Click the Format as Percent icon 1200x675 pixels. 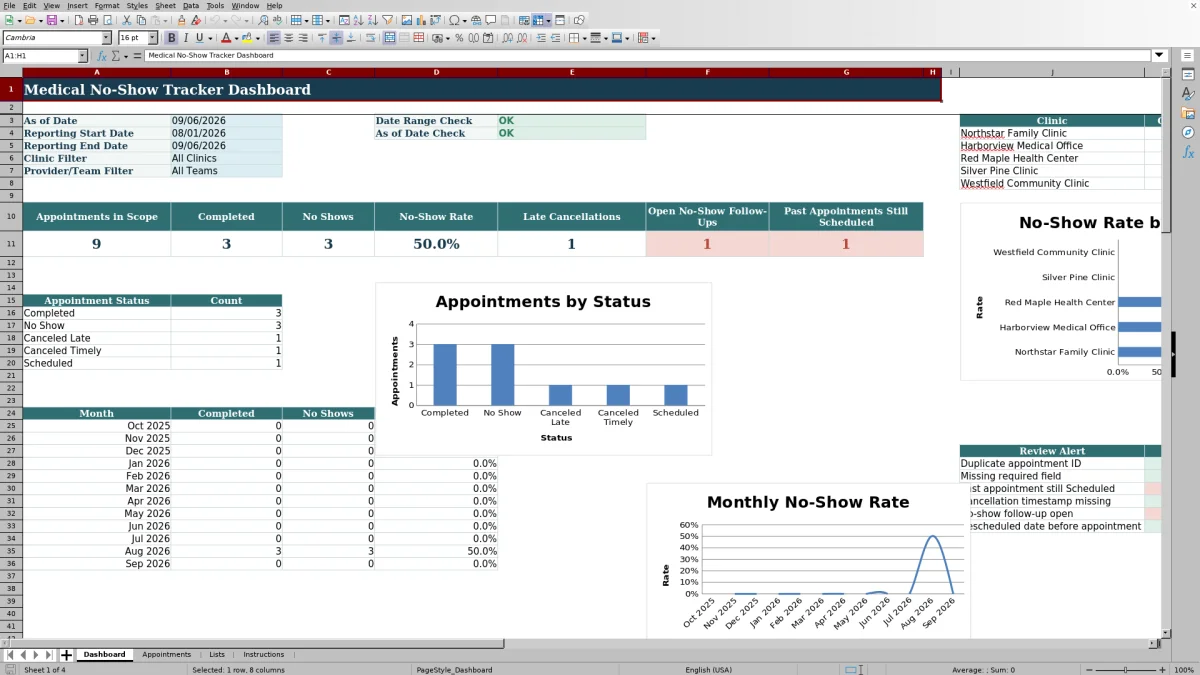tap(459, 38)
